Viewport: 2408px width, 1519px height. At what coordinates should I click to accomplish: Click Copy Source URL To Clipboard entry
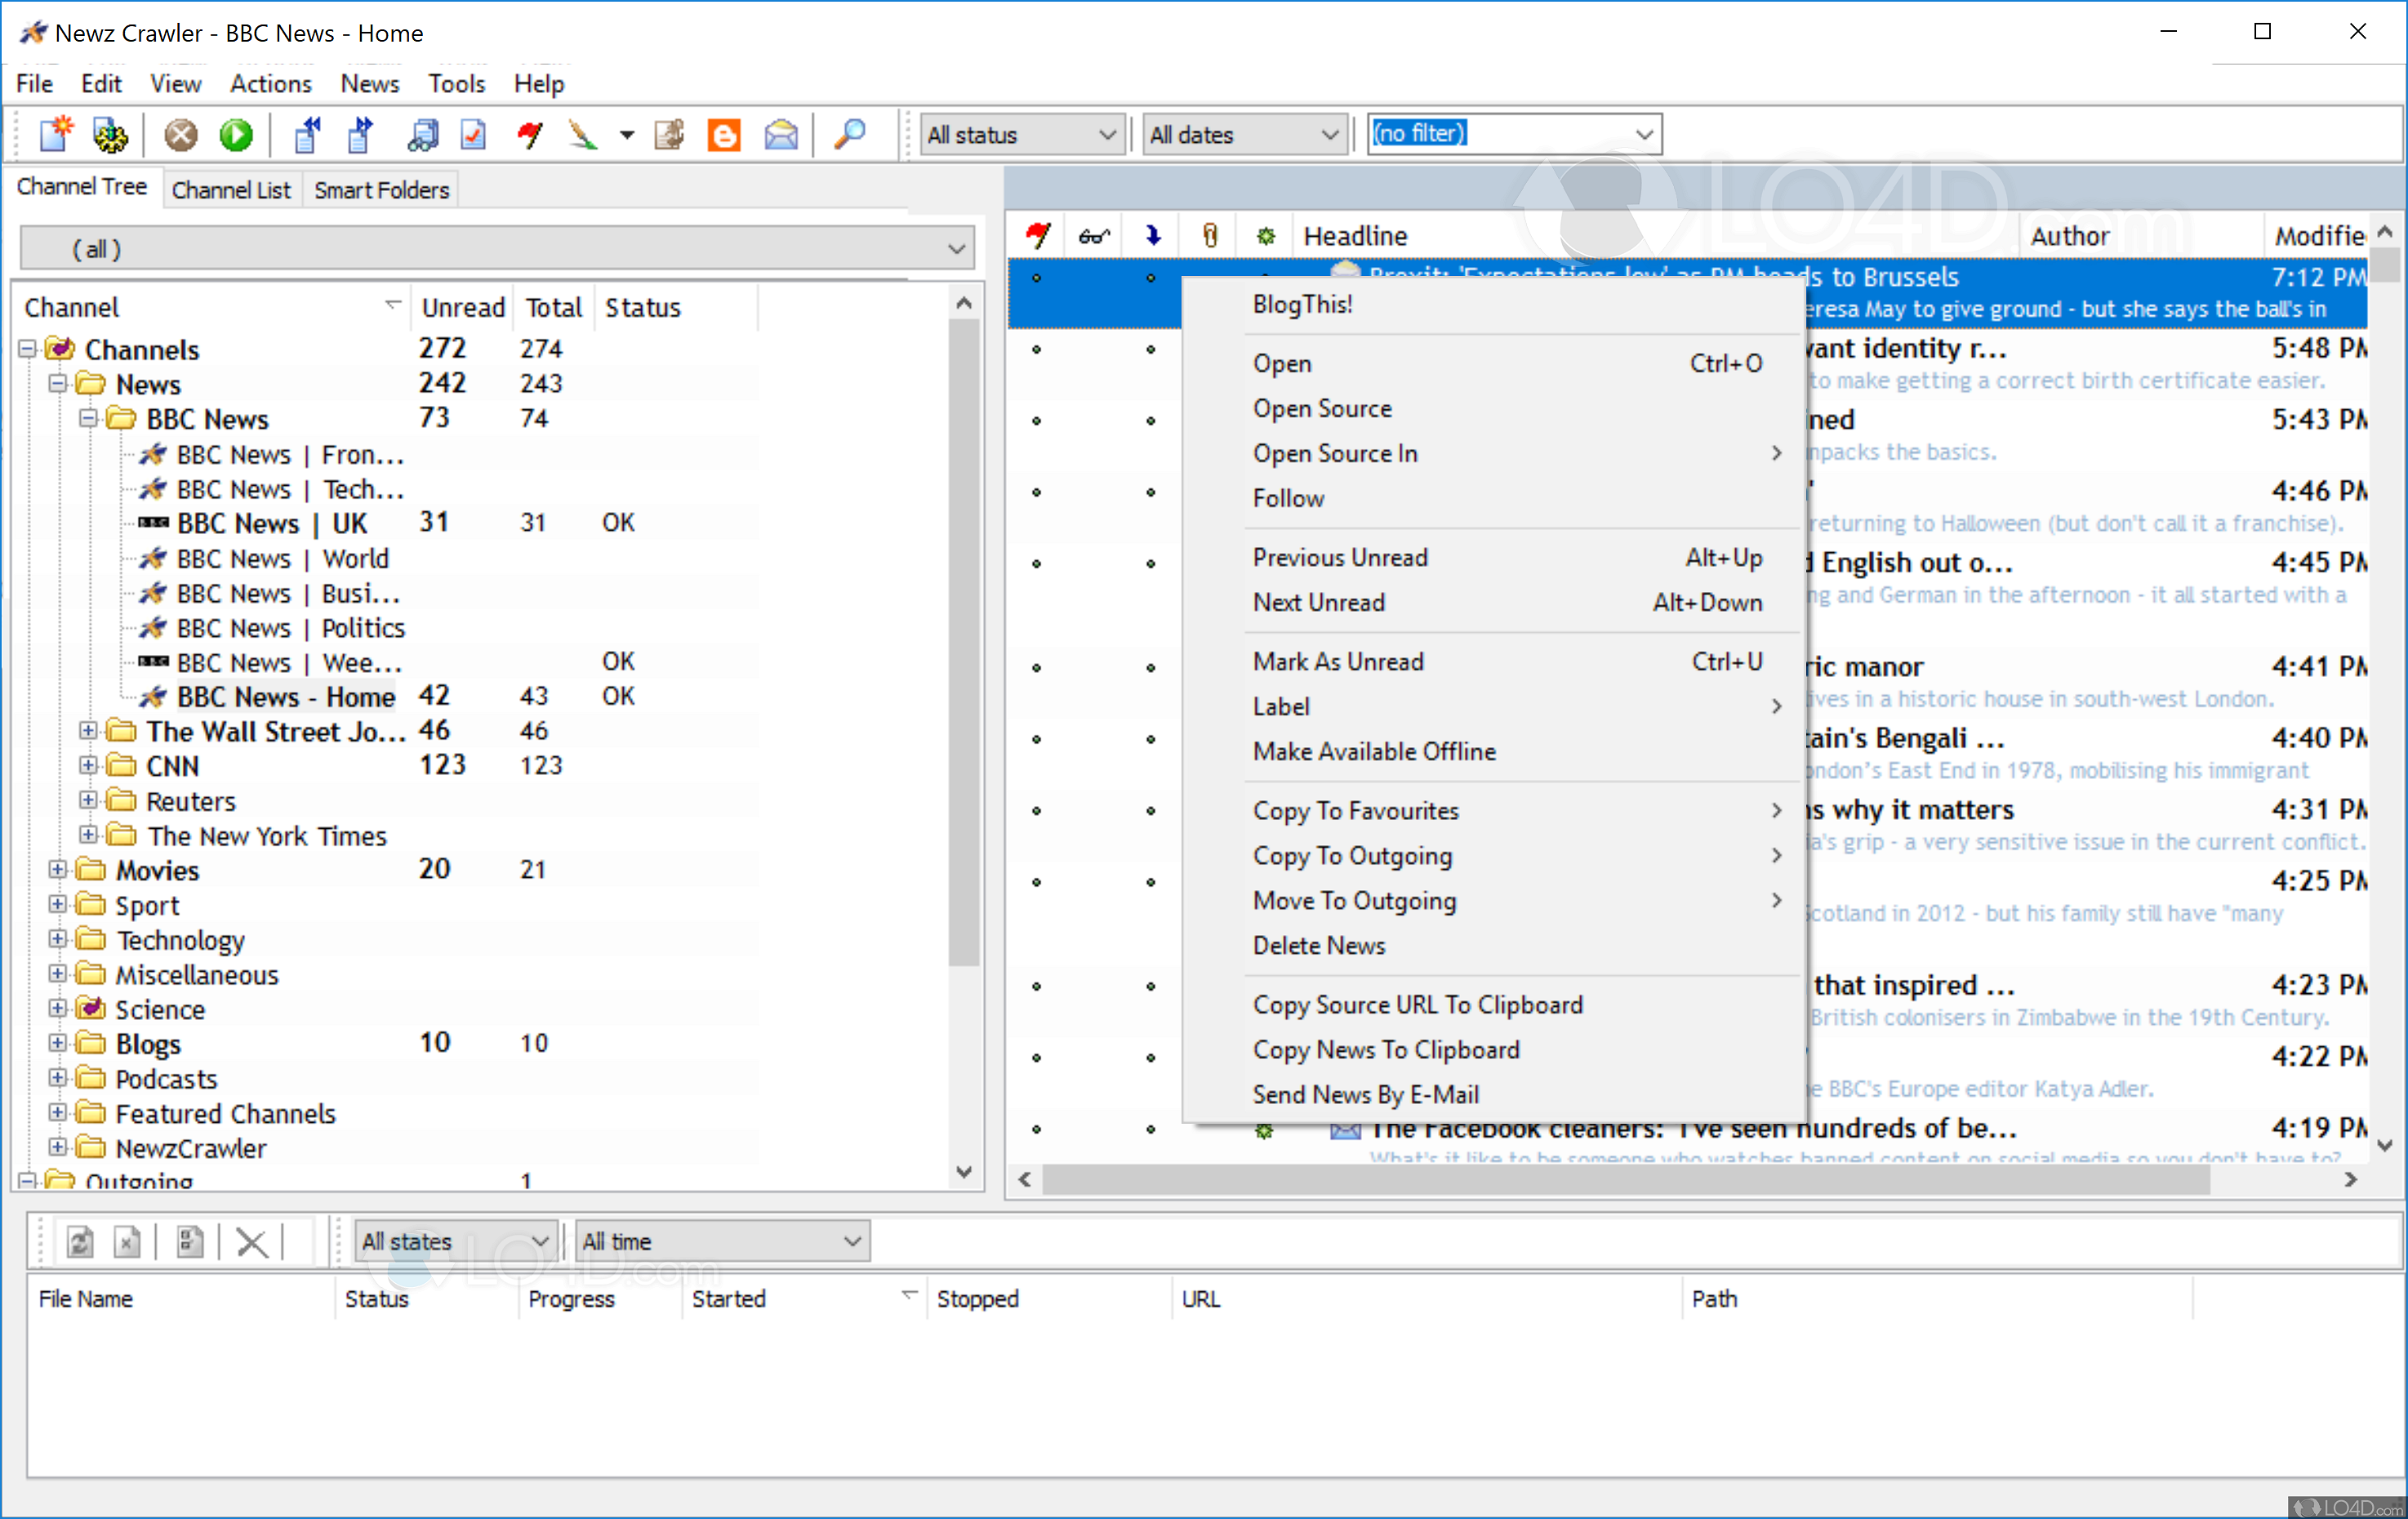[x=1417, y=1004]
